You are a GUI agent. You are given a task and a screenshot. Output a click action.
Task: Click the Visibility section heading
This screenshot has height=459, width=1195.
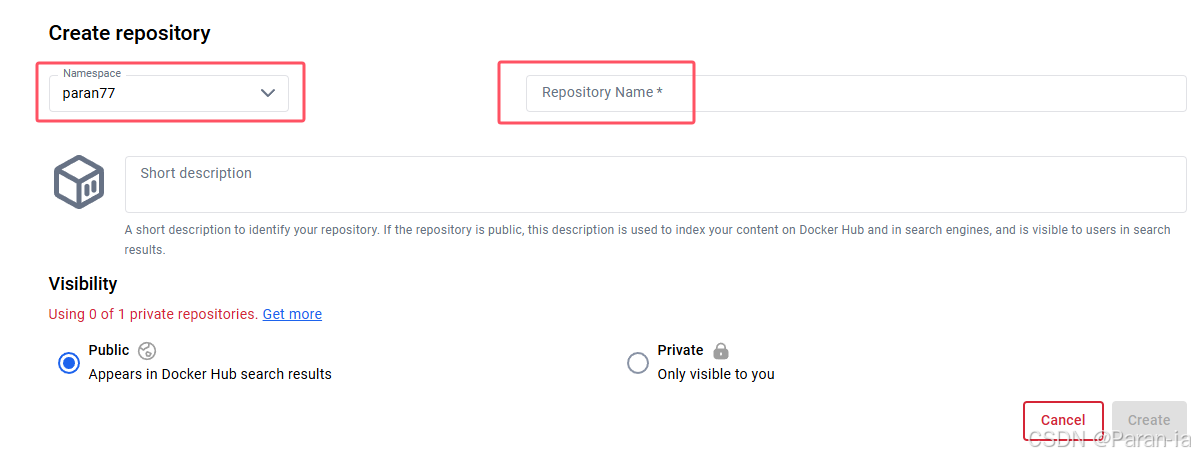pyautogui.click(x=83, y=284)
